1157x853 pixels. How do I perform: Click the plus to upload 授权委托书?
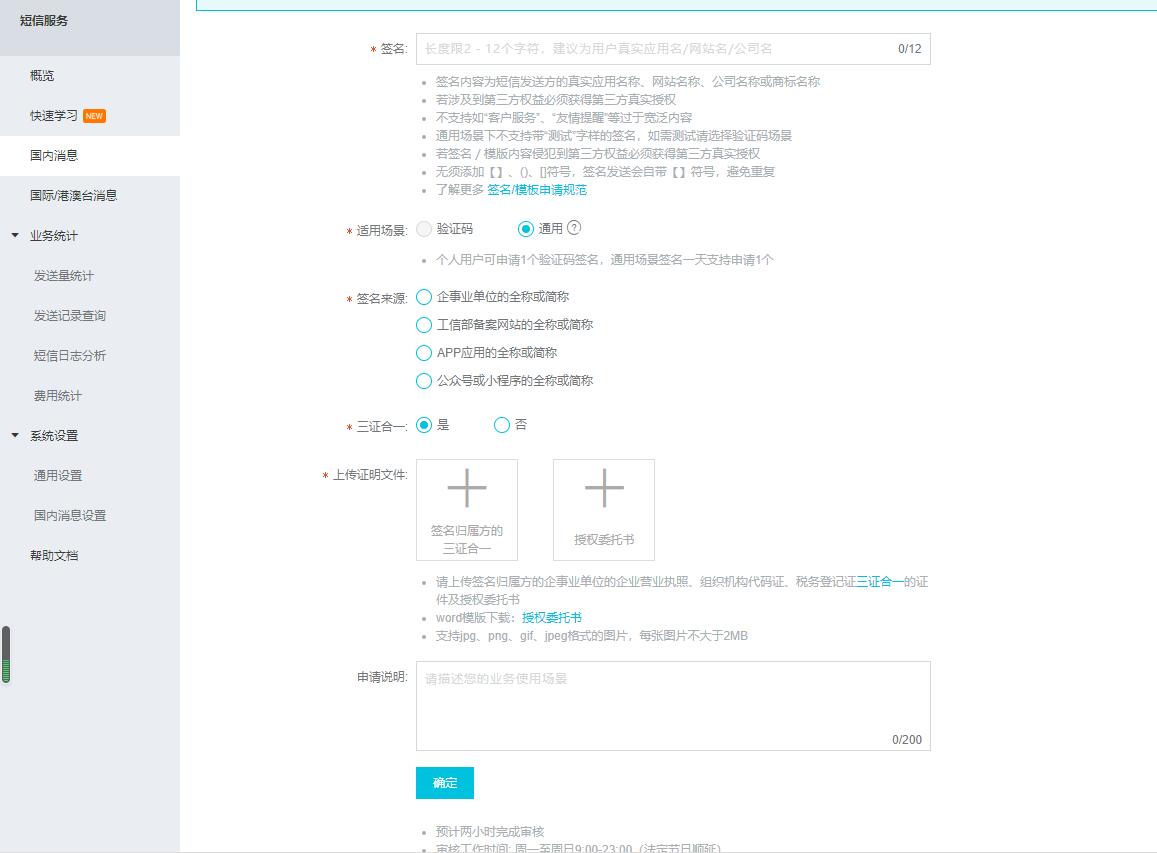pos(604,488)
